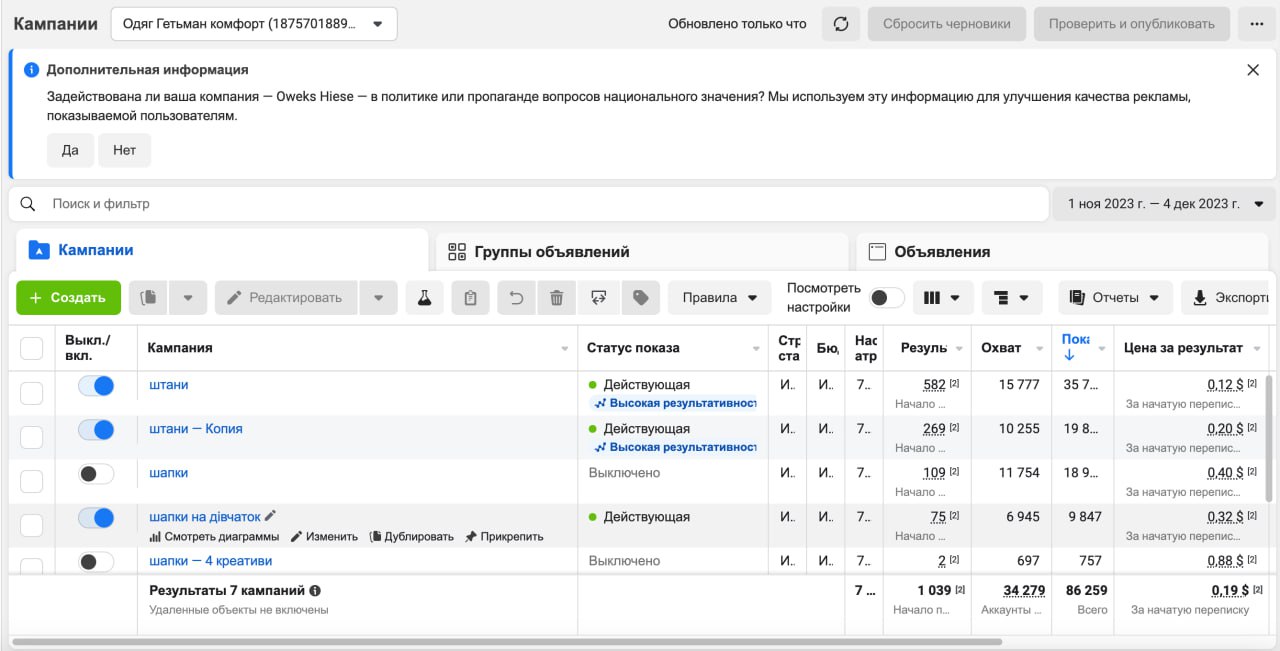
Task: Tick the select-all checkbox in table header
Action: [x=32, y=348]
